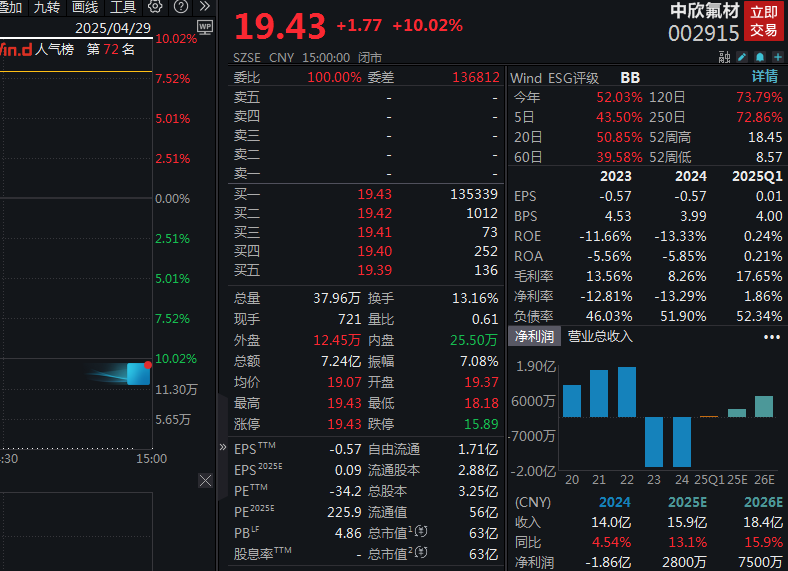The image size is (788, 571).
Task: Click the 跌停 limit-down price 15.89
Action: point(481,424)
